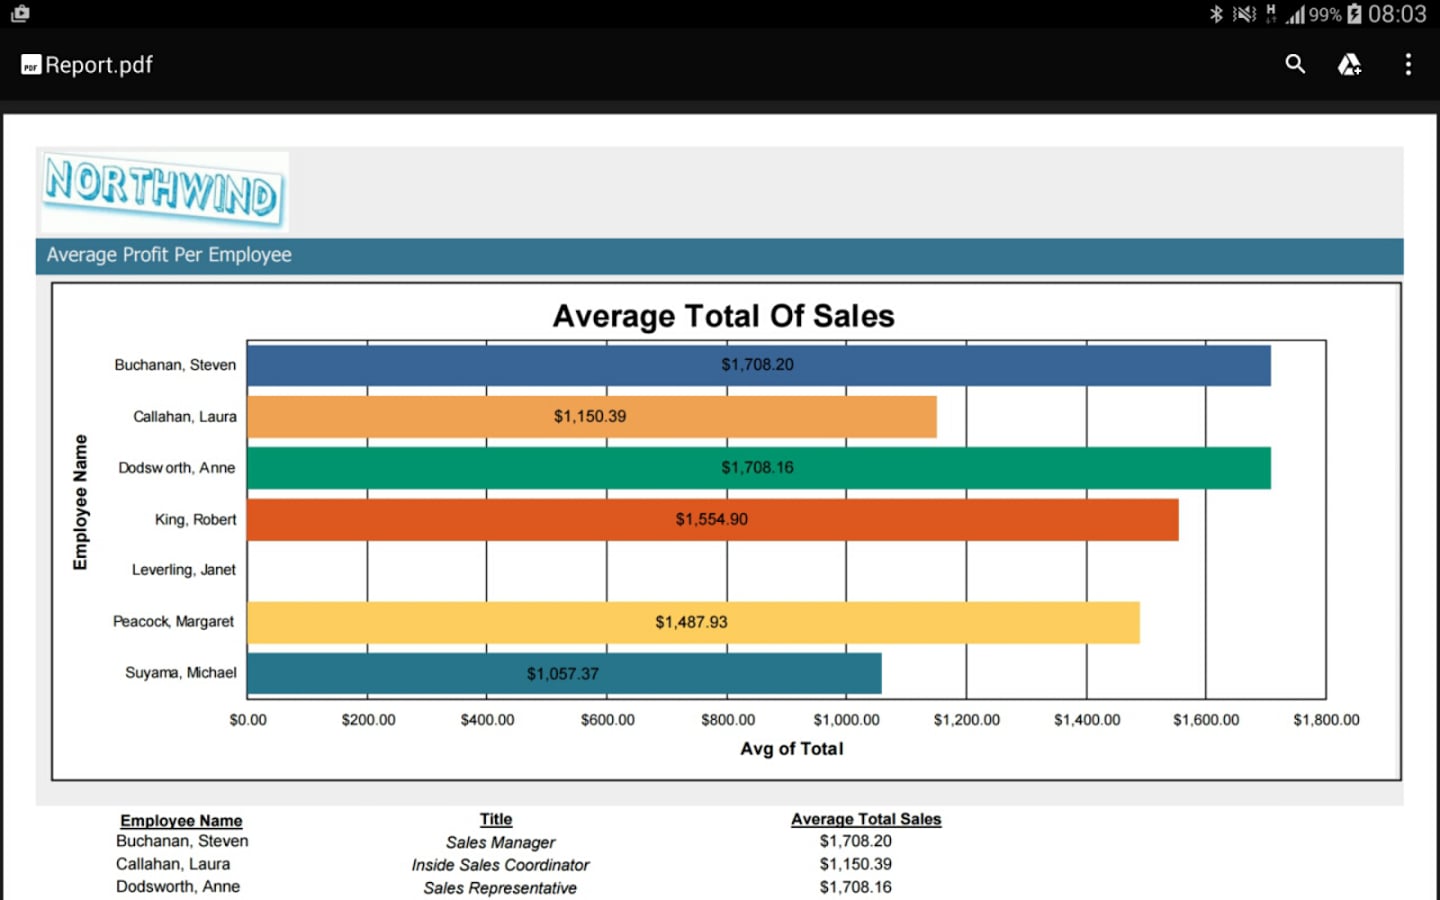Tap the yellow Peacock, Margaret bar

pyautogui.click(x=694, y=622)
